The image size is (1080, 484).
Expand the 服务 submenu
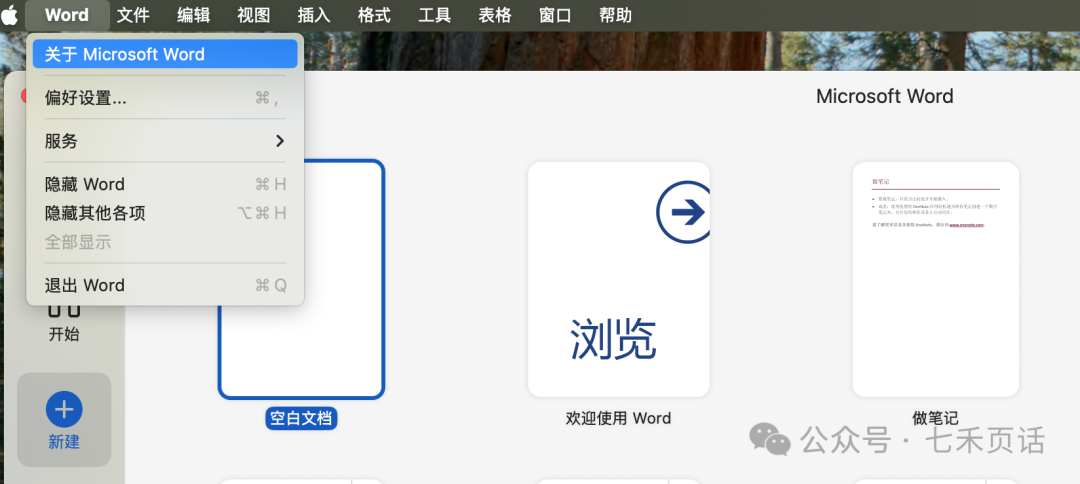[165, 141]
